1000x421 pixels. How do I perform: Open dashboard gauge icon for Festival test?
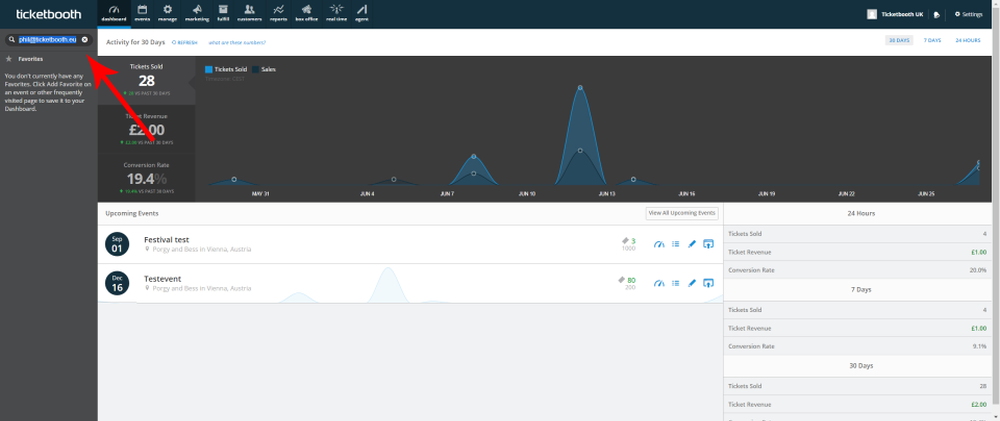(x=659, y=244)
